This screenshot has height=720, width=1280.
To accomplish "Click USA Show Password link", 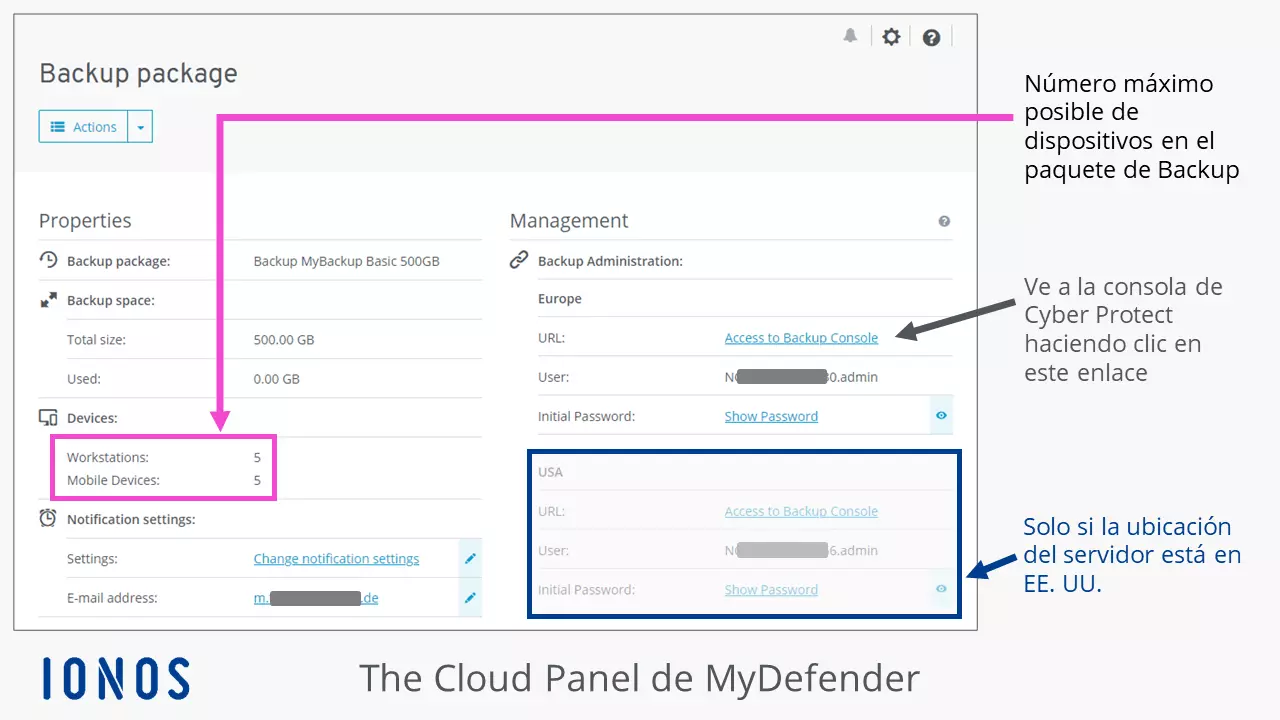I will point(771,590).
